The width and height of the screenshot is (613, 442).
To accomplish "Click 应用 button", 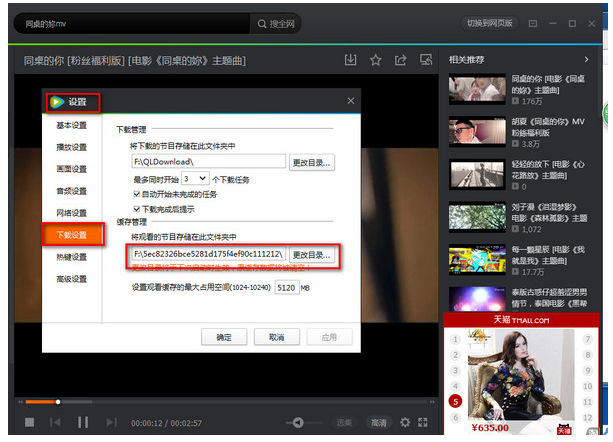I will pyautogui.click(x=329, y=337).
